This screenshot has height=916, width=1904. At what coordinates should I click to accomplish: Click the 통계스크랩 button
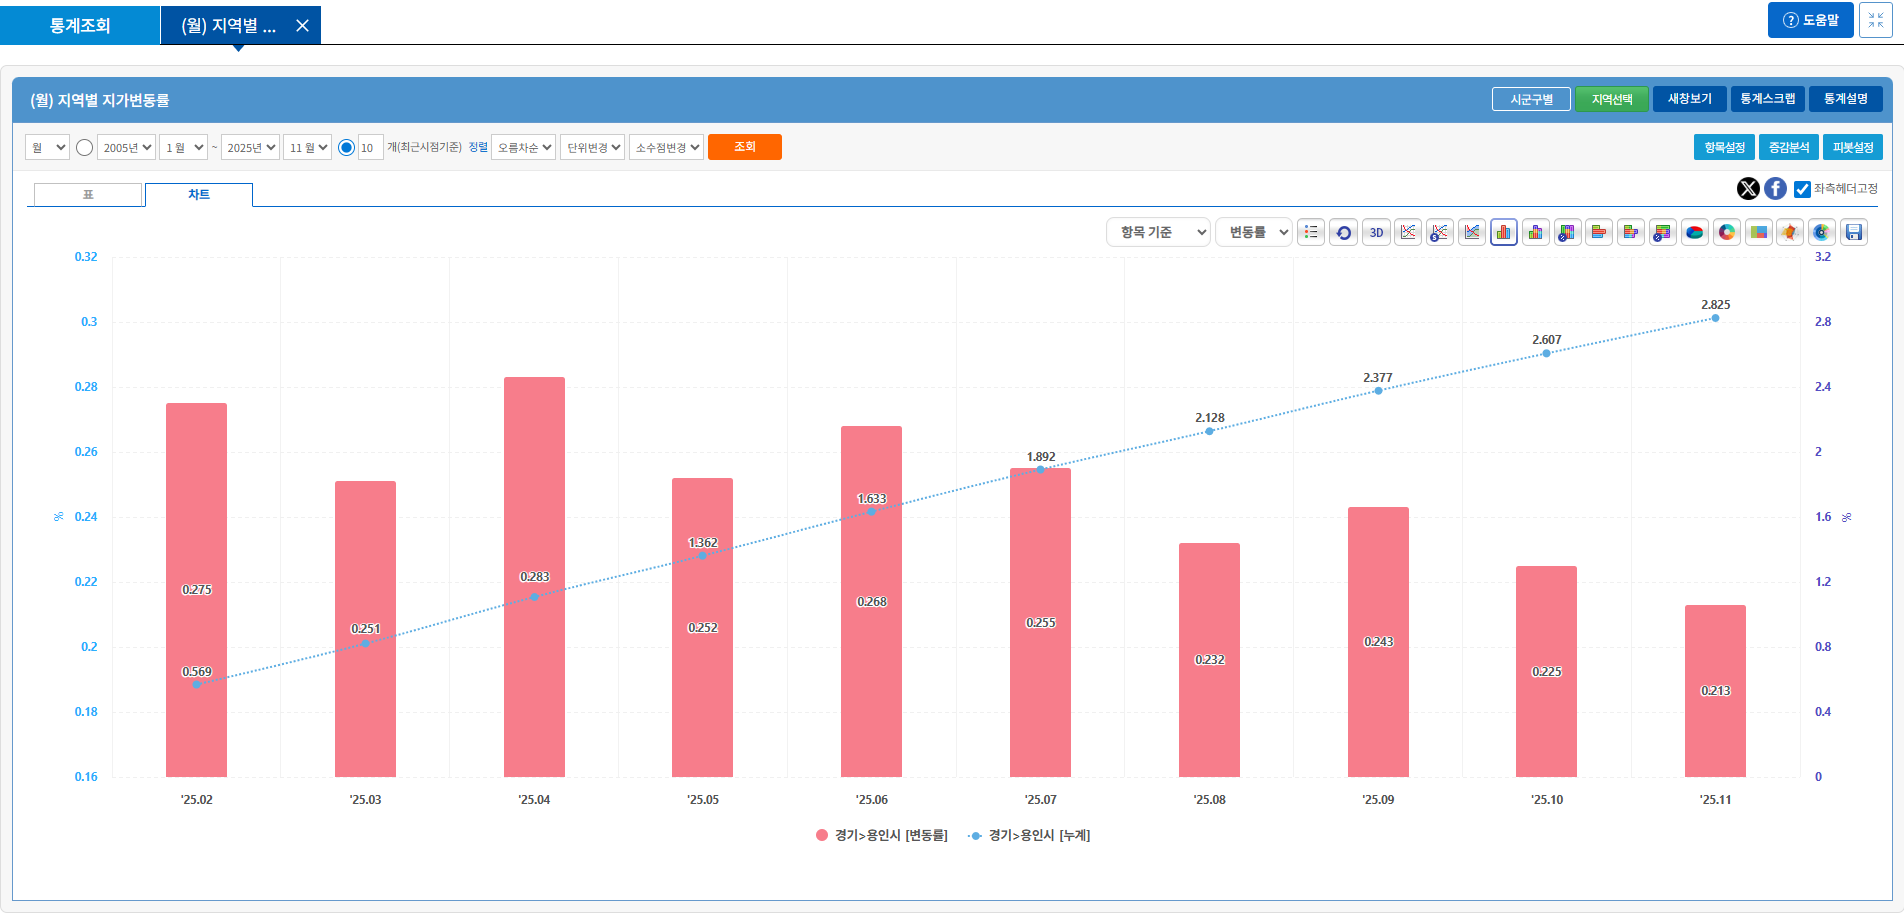pos(1768,99)
